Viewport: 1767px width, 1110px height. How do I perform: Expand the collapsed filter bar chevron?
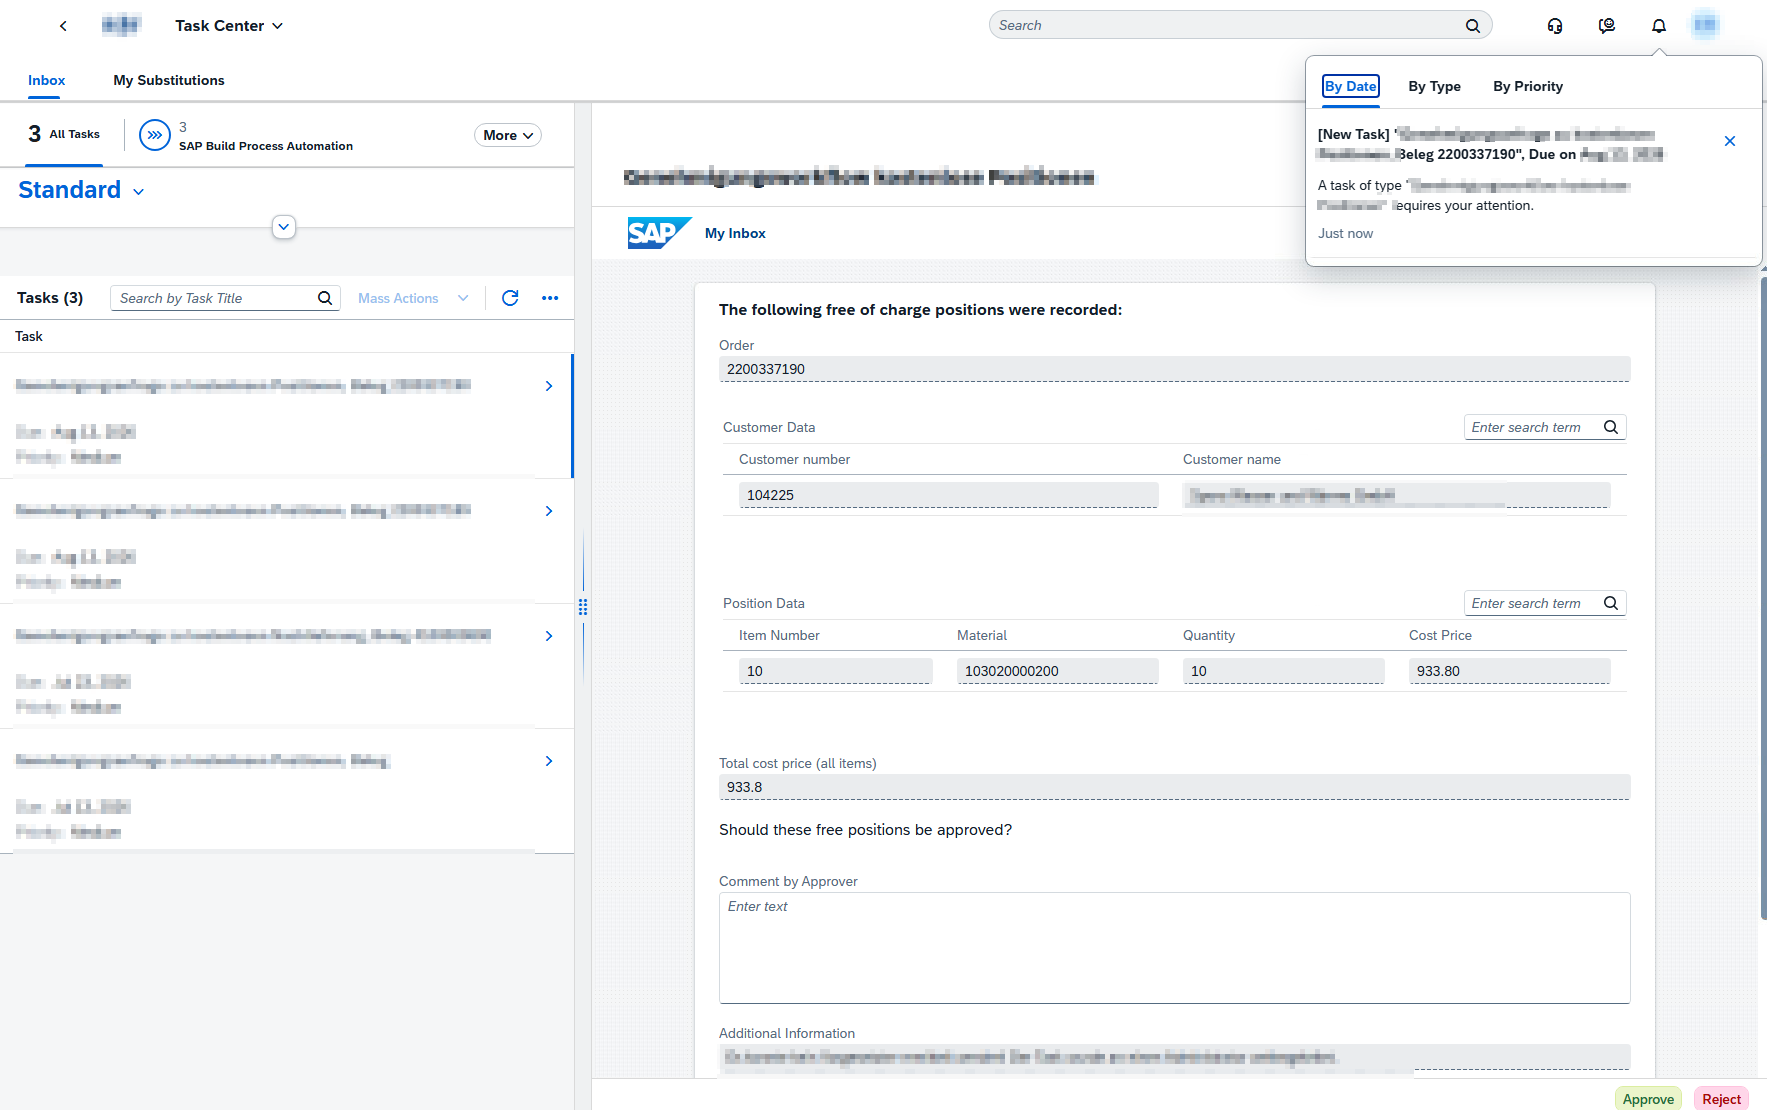pyautogui.click(x=284, y=227)
